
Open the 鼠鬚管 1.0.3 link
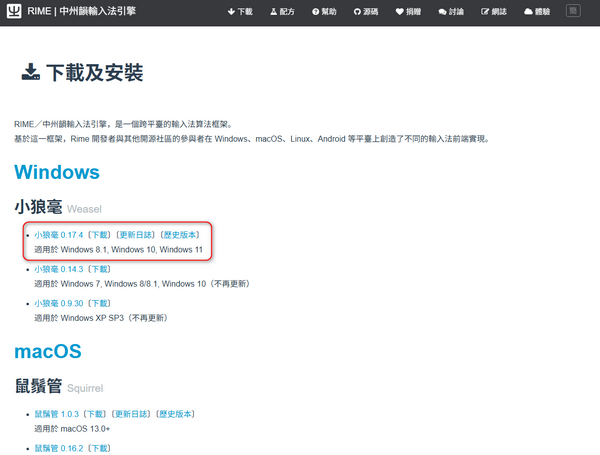(57, 414)
